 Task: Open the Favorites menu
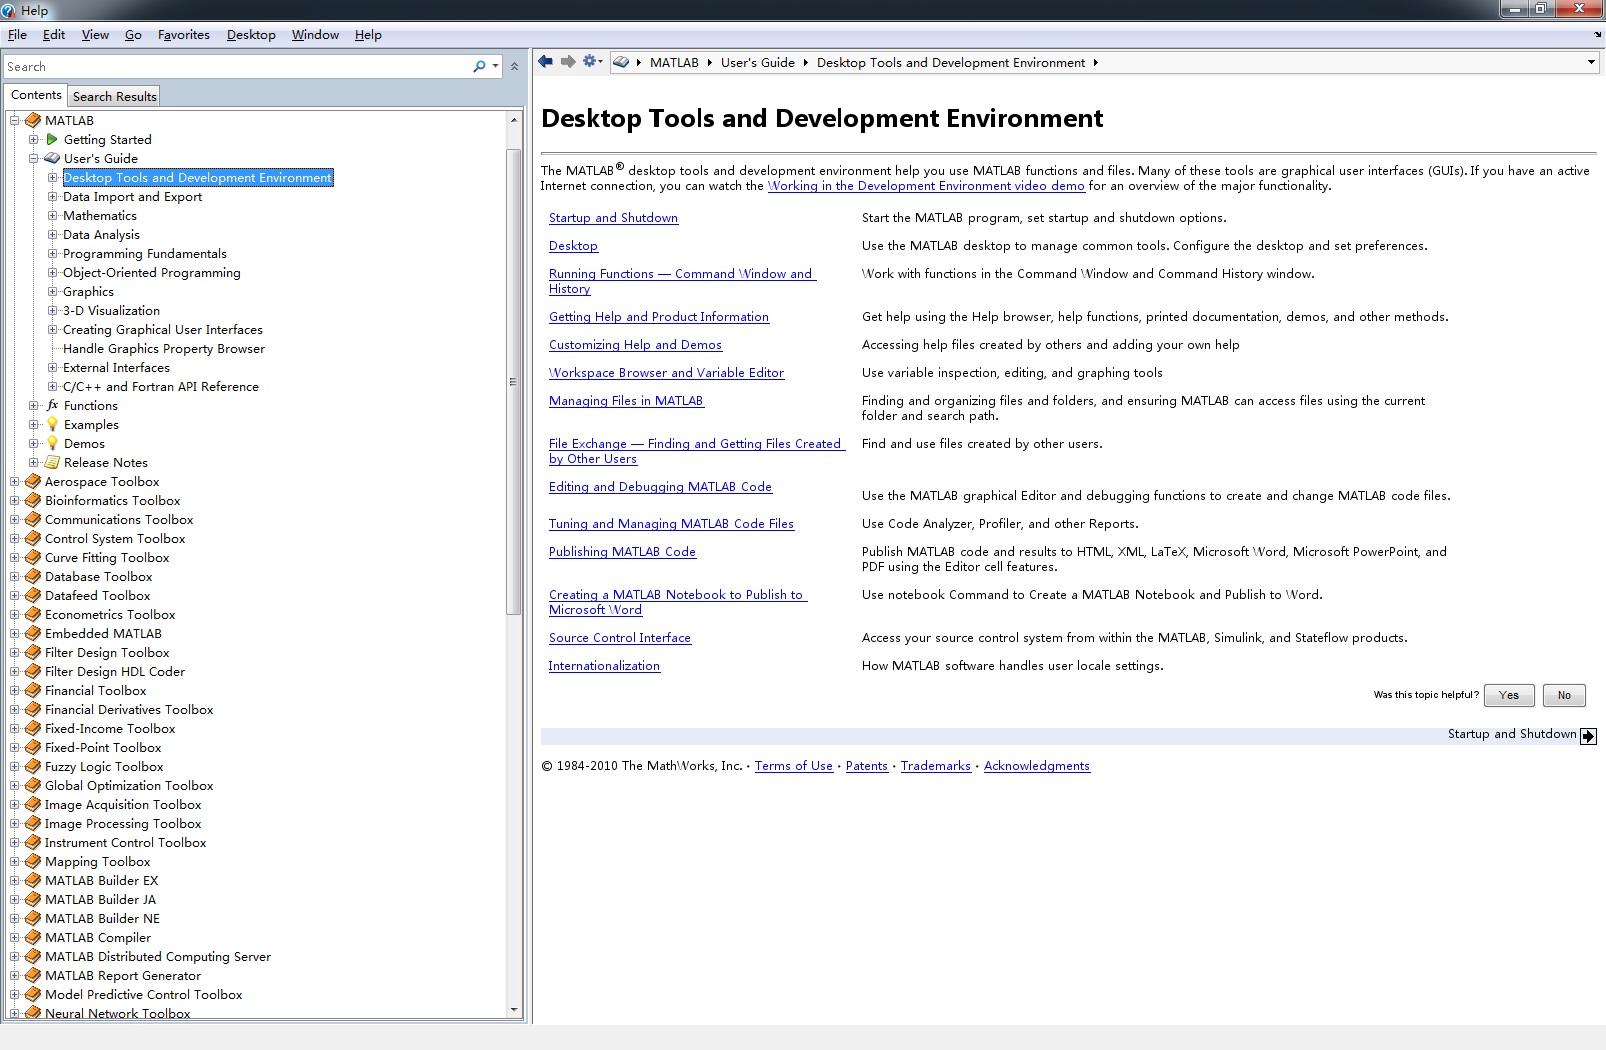(184, 34)
